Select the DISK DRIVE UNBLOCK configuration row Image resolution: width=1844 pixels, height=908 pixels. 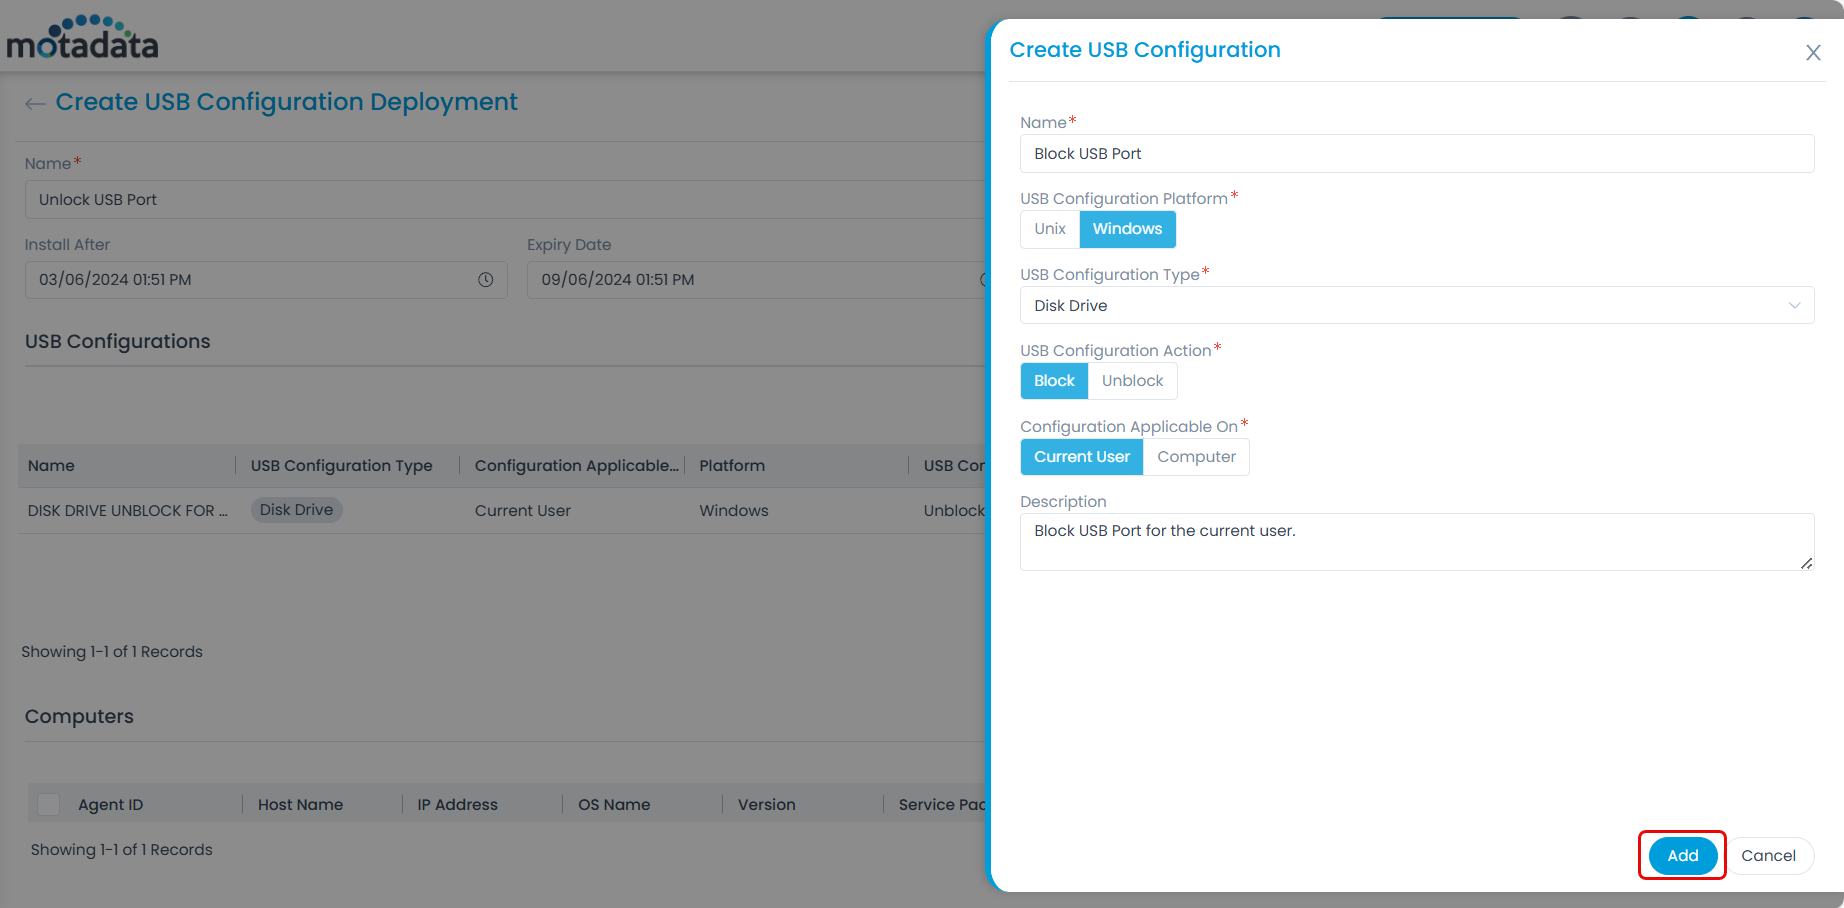[x=127, y=510]
